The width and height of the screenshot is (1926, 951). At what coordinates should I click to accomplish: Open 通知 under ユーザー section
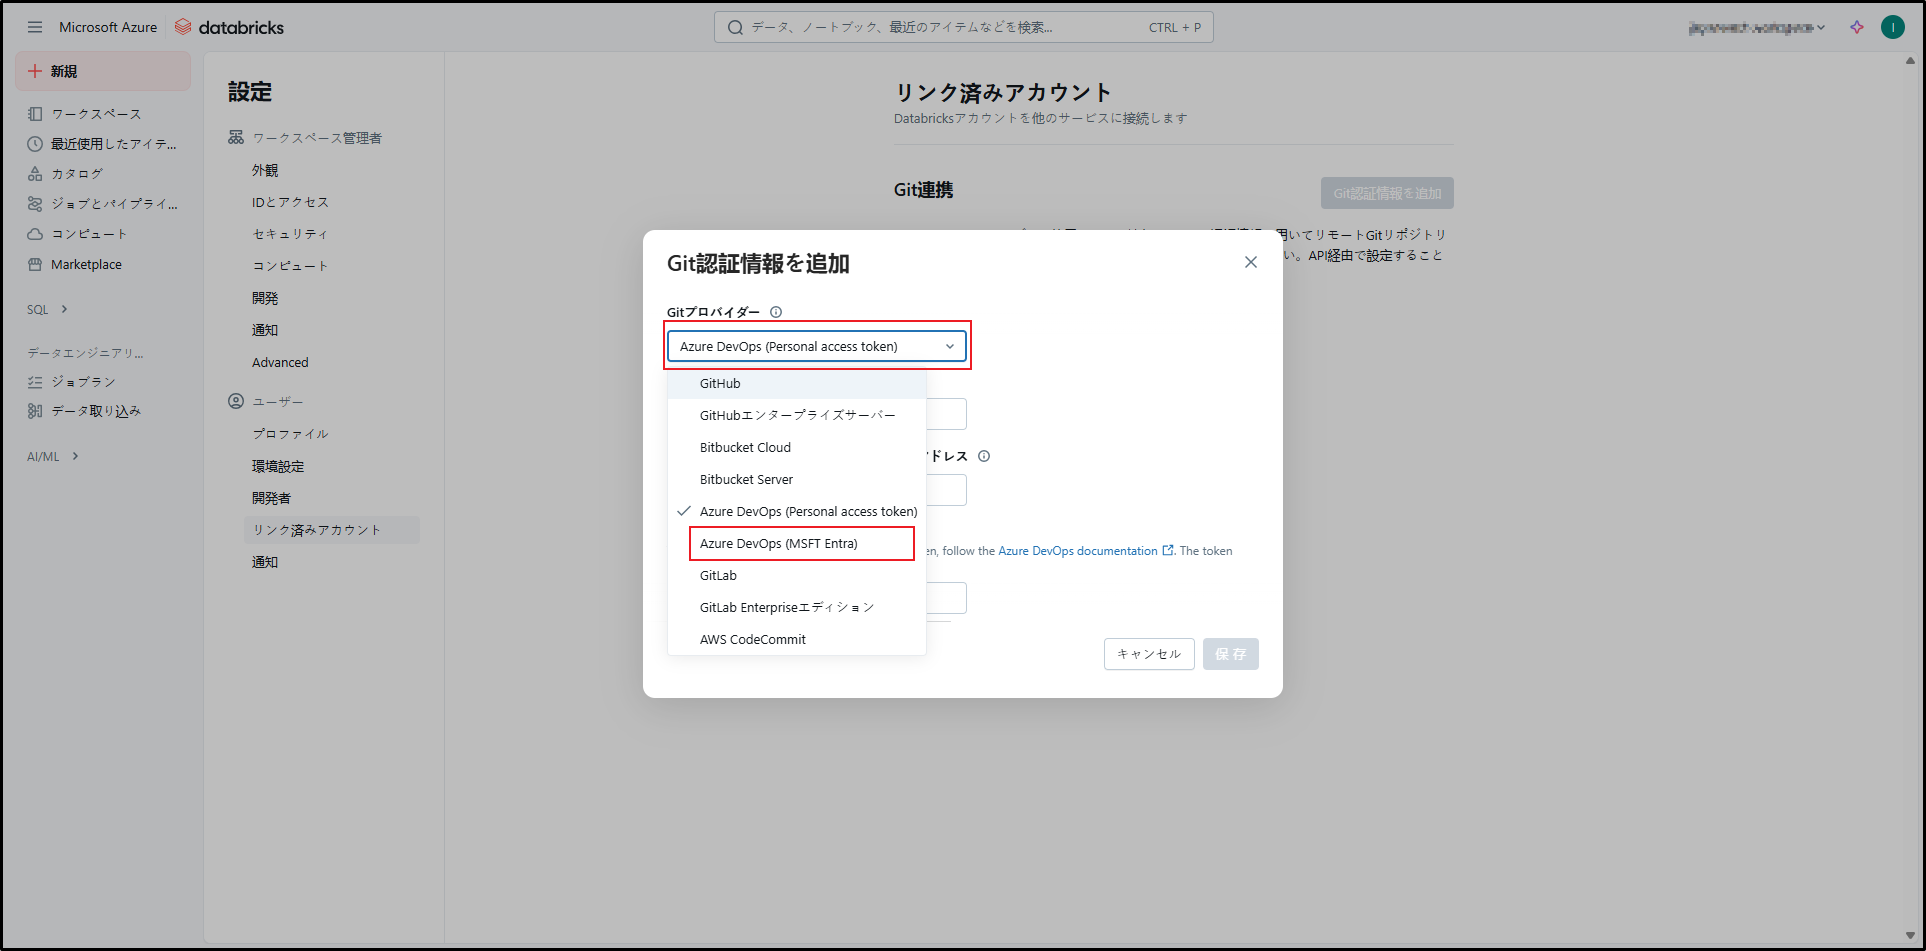265,562
